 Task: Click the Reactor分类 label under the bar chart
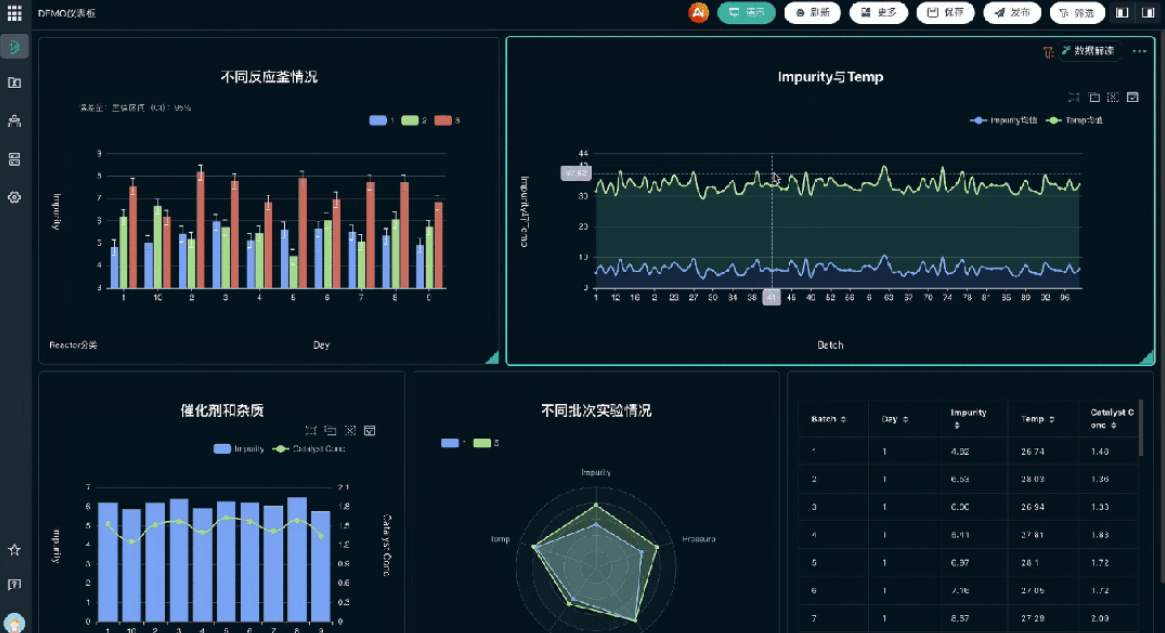(x=73, y=345)
